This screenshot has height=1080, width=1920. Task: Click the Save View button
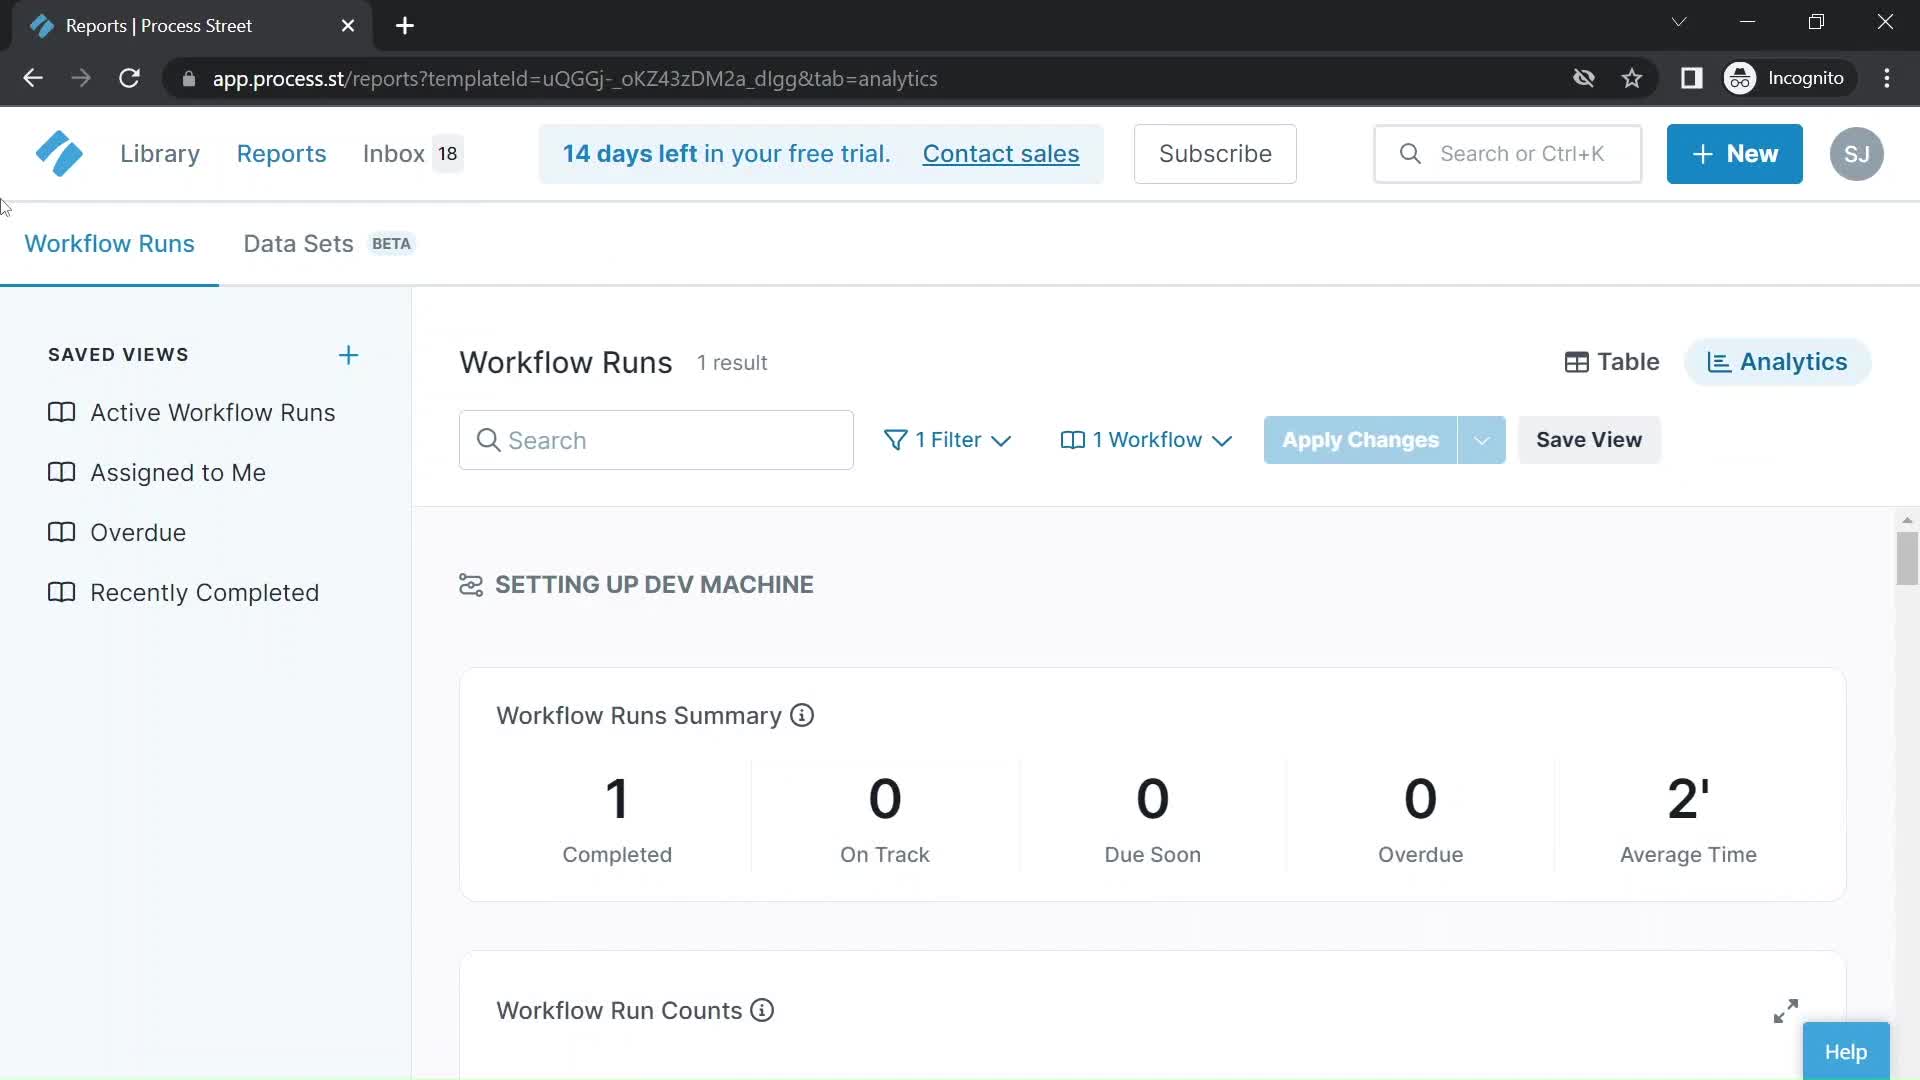1589,439
